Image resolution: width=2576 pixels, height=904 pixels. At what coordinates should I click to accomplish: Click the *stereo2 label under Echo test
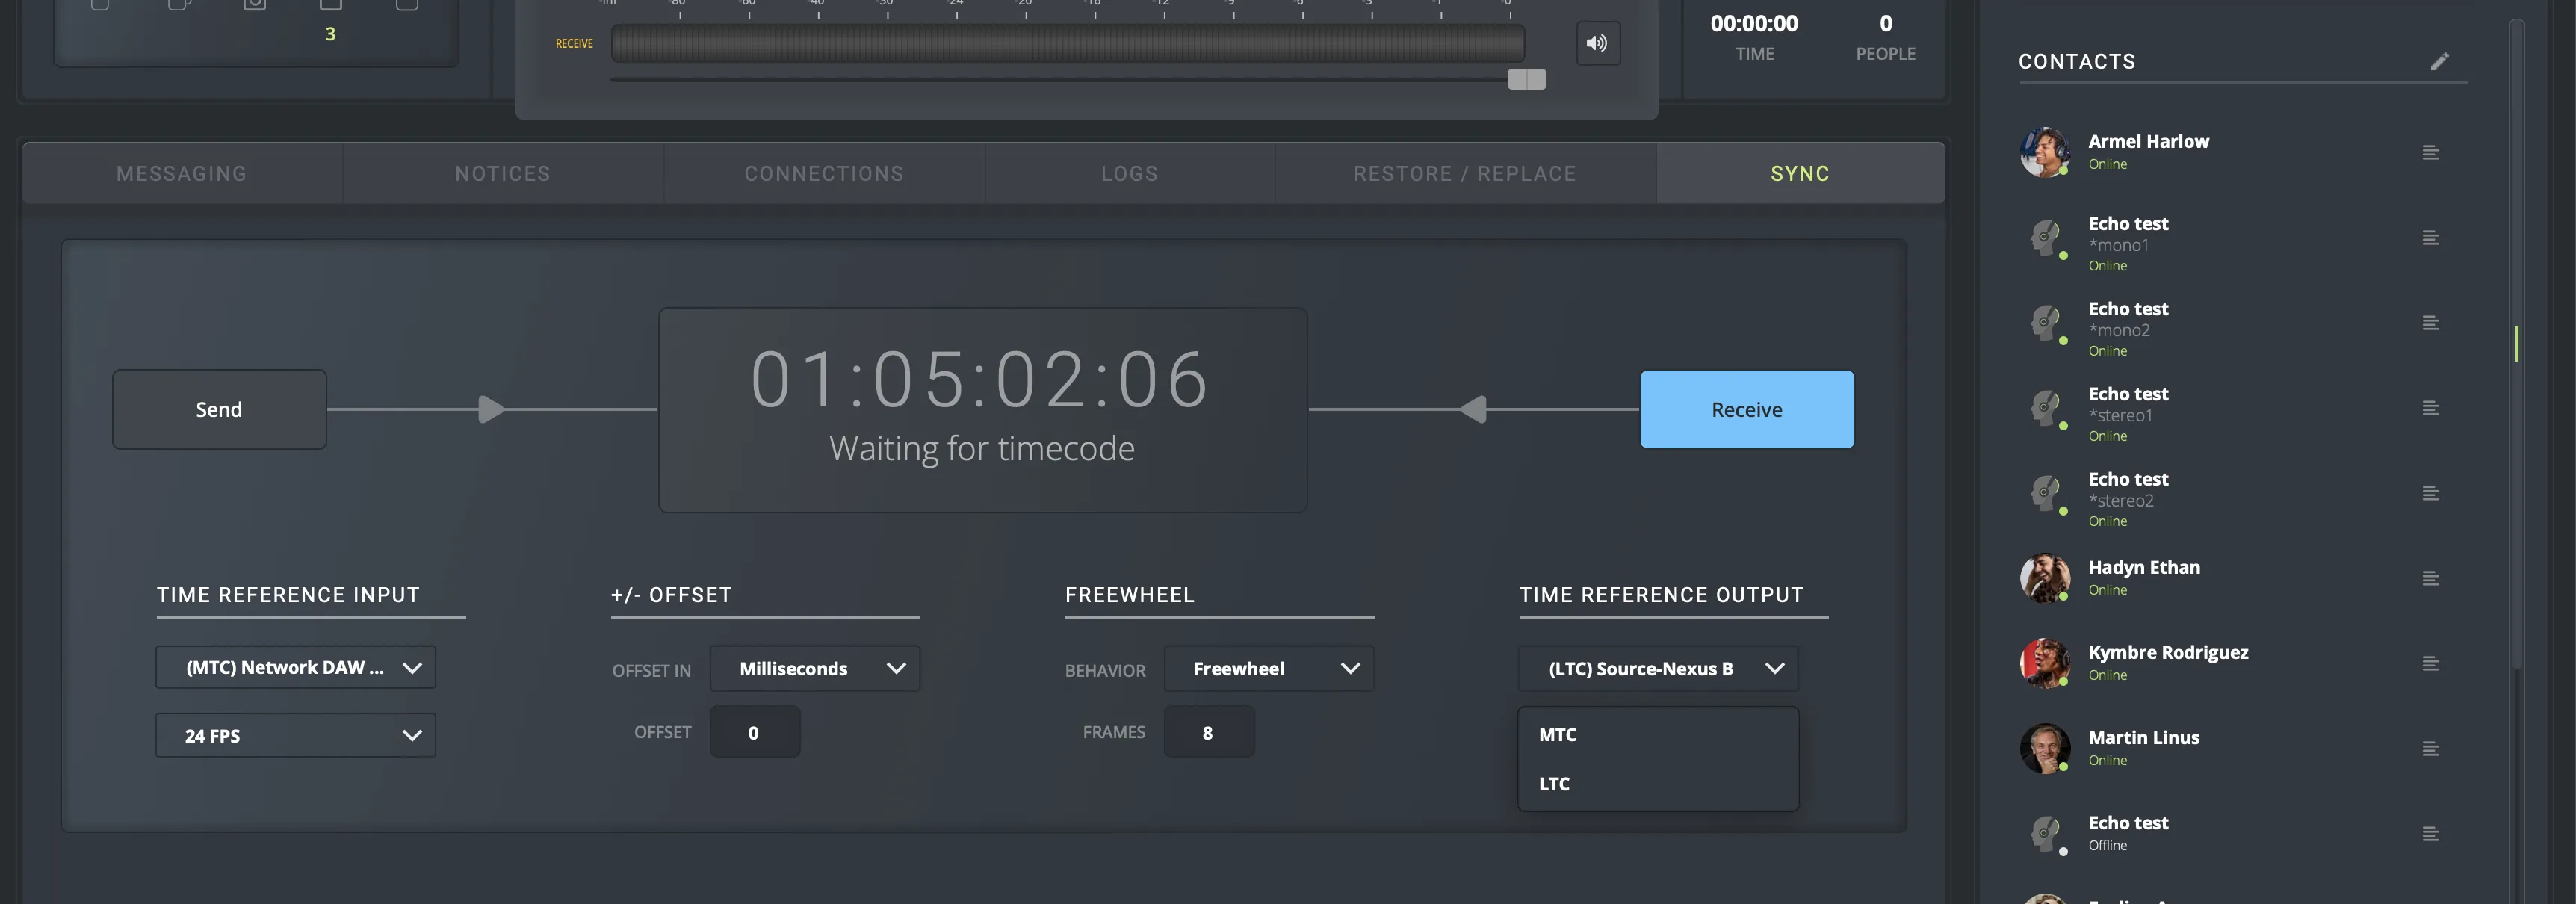(x=2121, y=500)
